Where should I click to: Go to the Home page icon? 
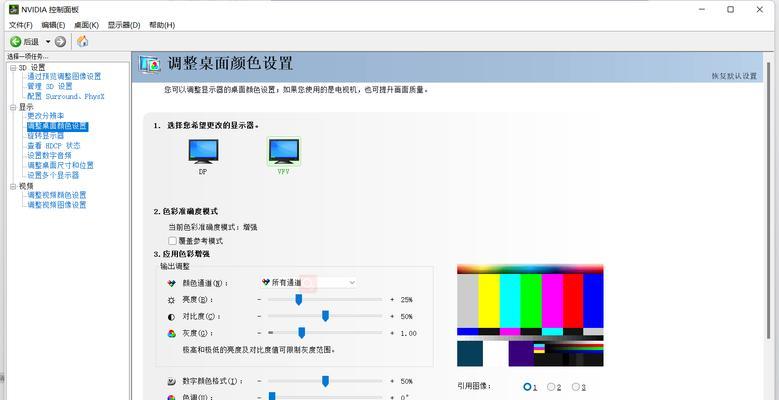tap(82, 41)
